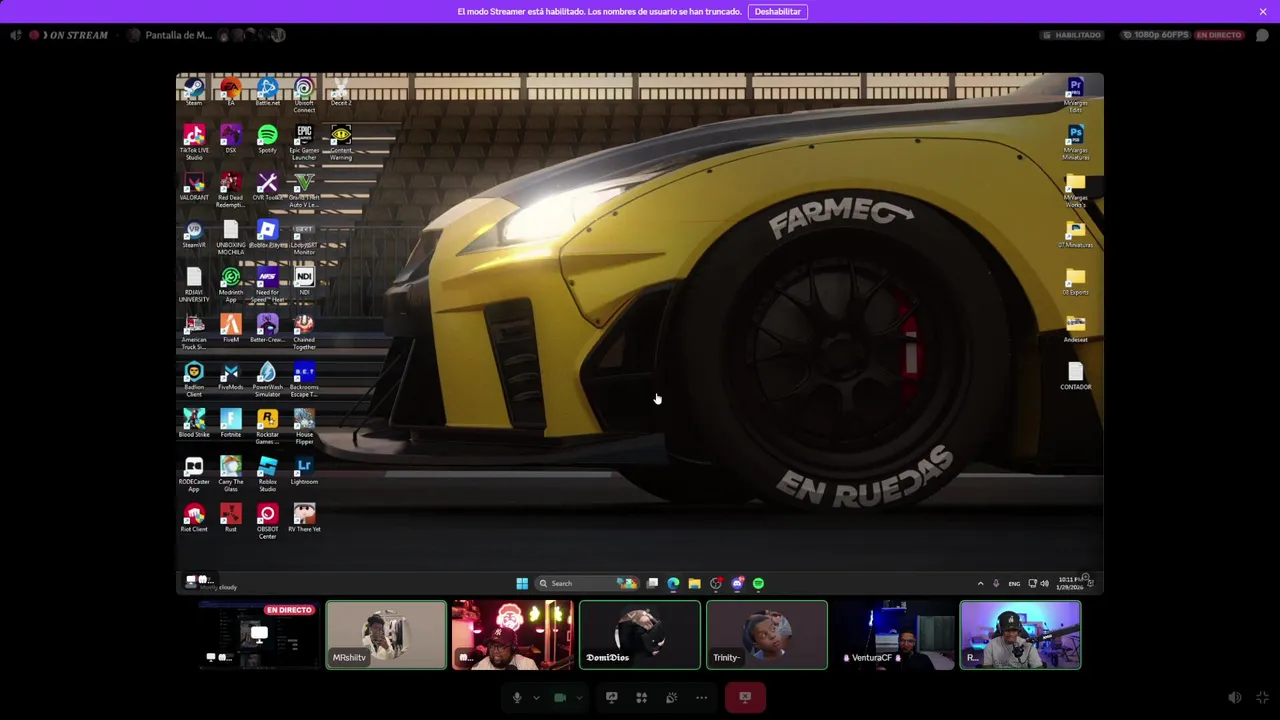This screenshot has width=1280, height=720.
Task: Select the MRshitty participant tile
Action: (x=386, y=635)
